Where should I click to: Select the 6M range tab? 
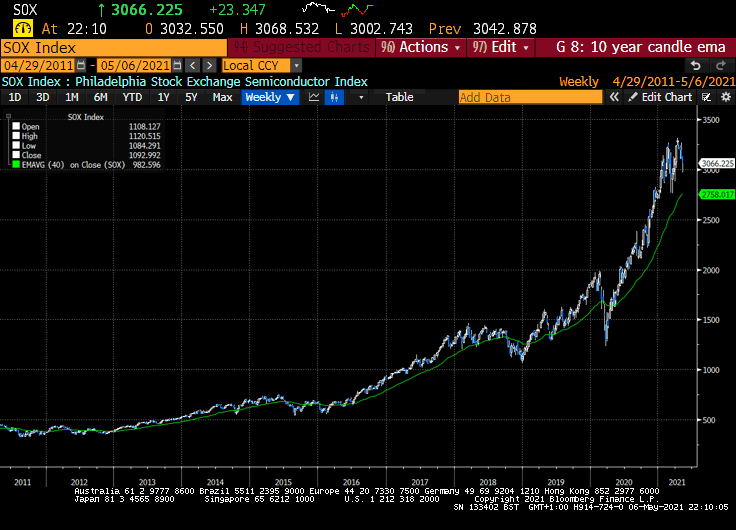100,97
